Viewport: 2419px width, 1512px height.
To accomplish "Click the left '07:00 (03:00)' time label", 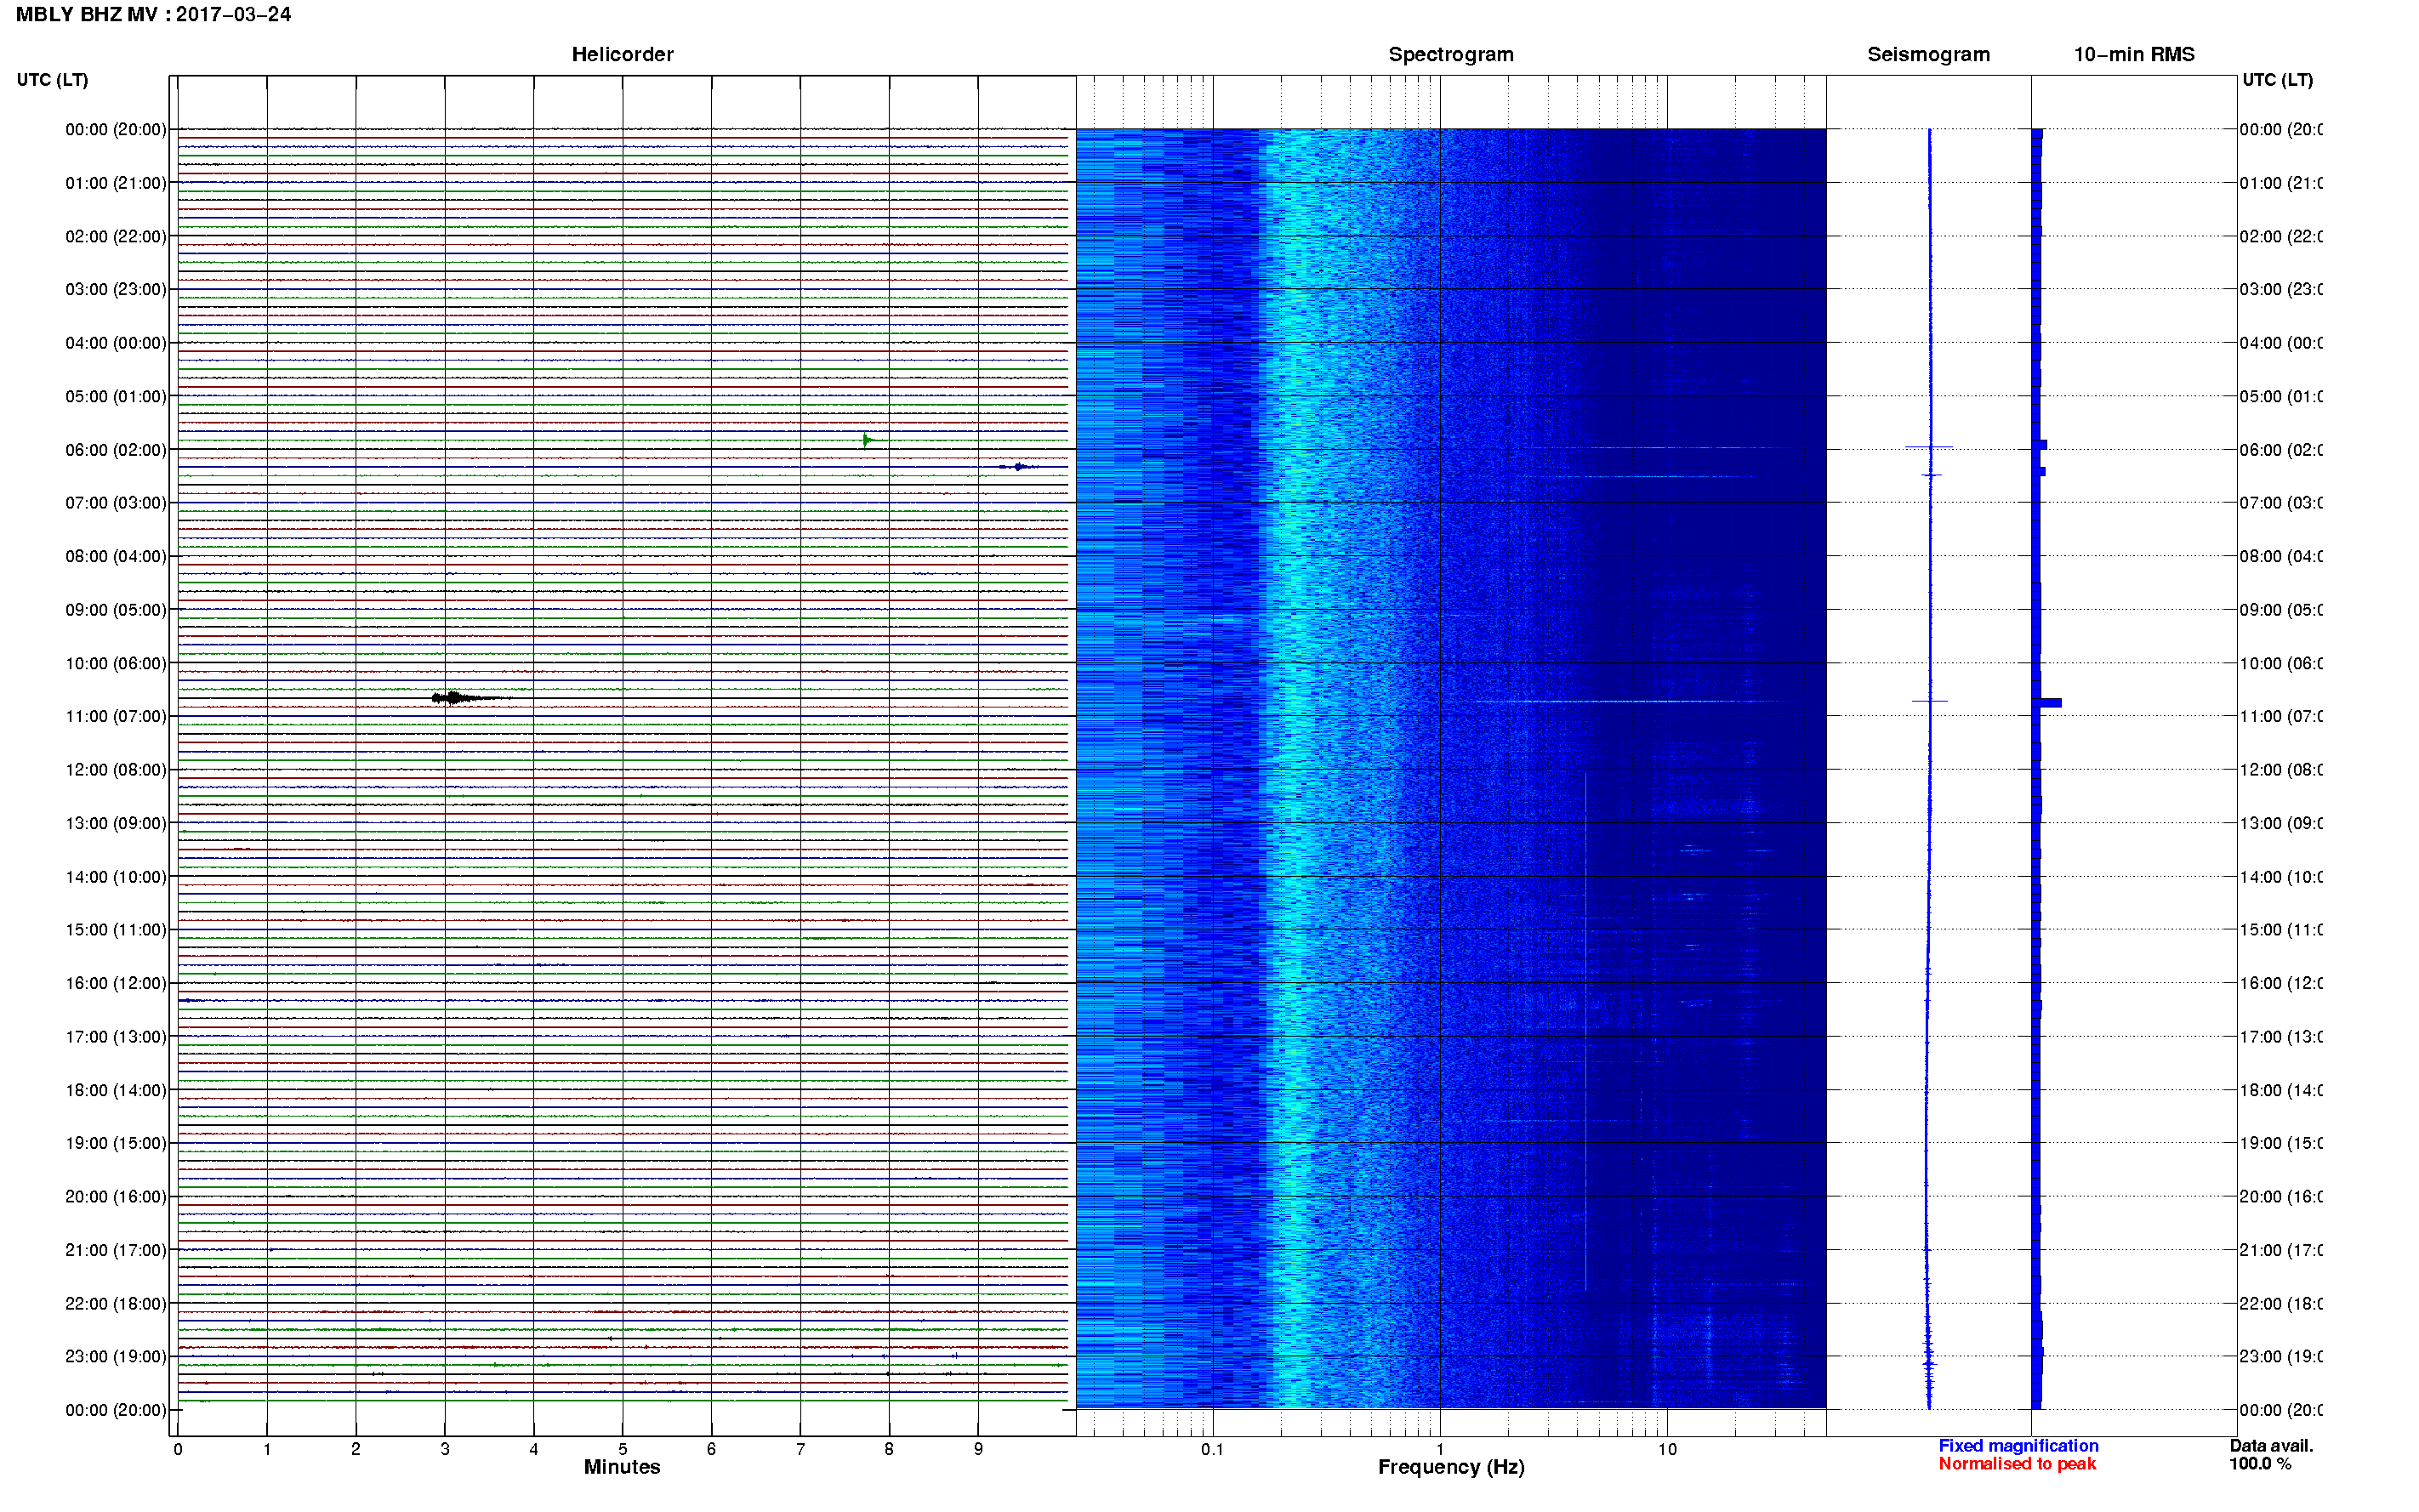I will 116,502.
